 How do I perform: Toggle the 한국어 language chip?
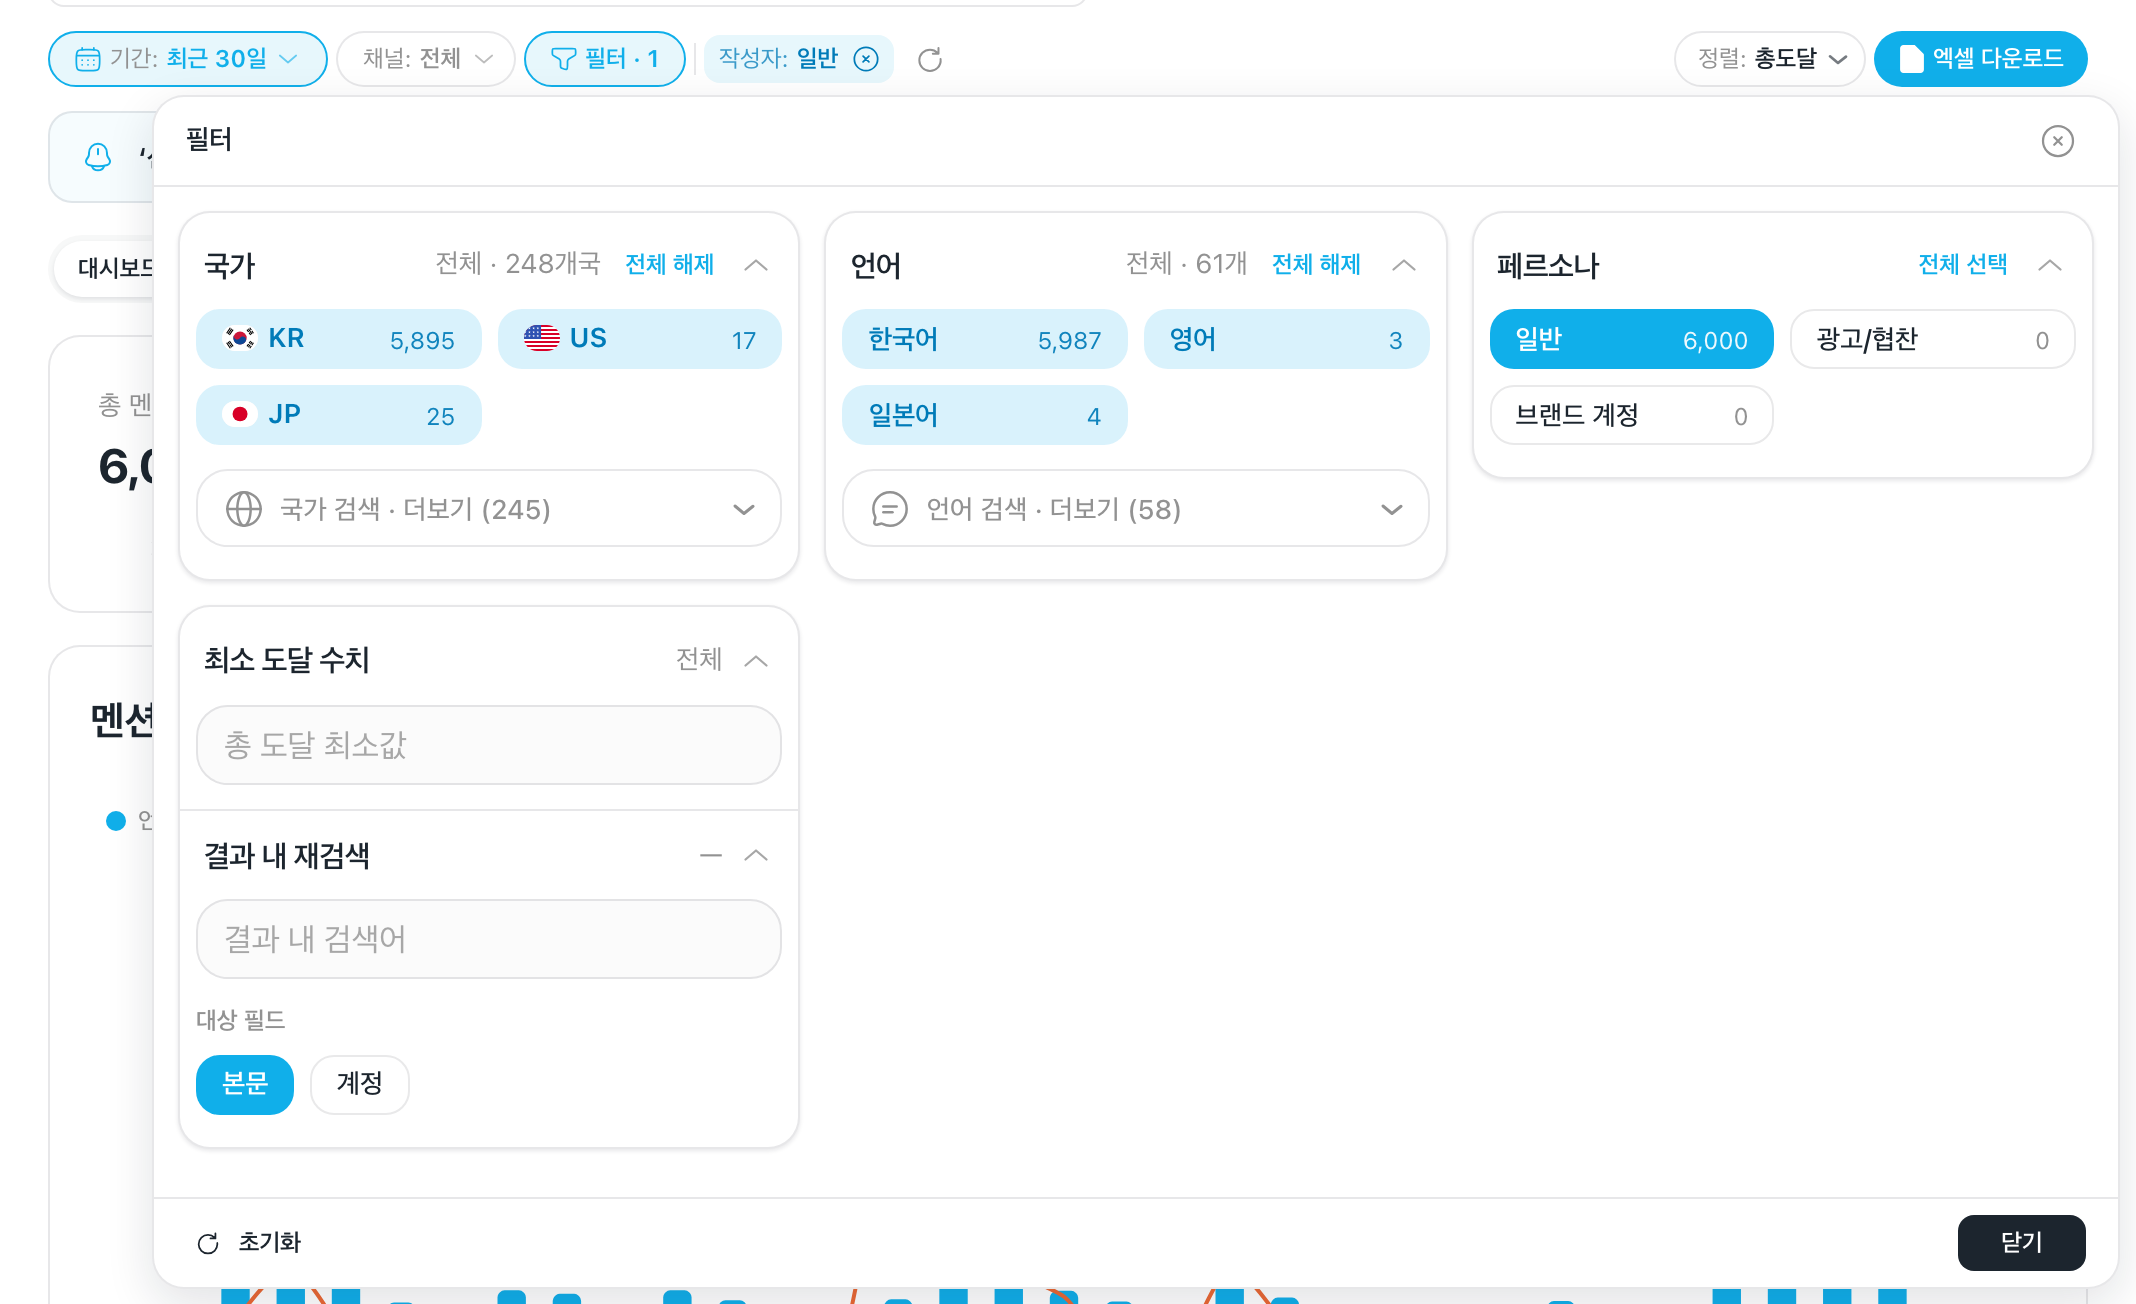[985, 339]
